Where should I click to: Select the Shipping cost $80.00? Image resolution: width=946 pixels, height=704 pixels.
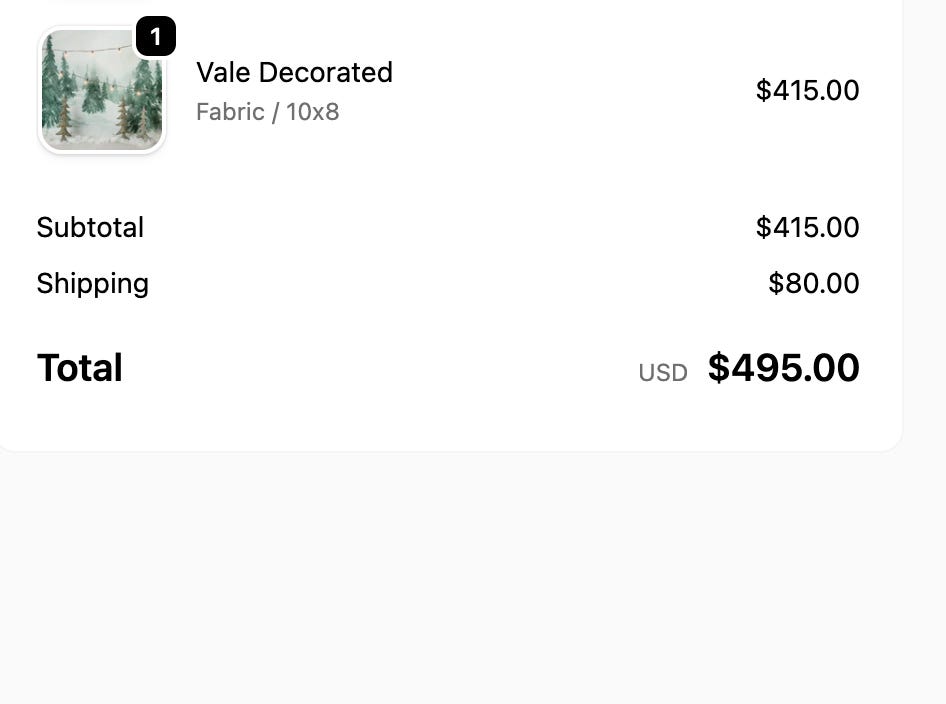pos(813,284)
